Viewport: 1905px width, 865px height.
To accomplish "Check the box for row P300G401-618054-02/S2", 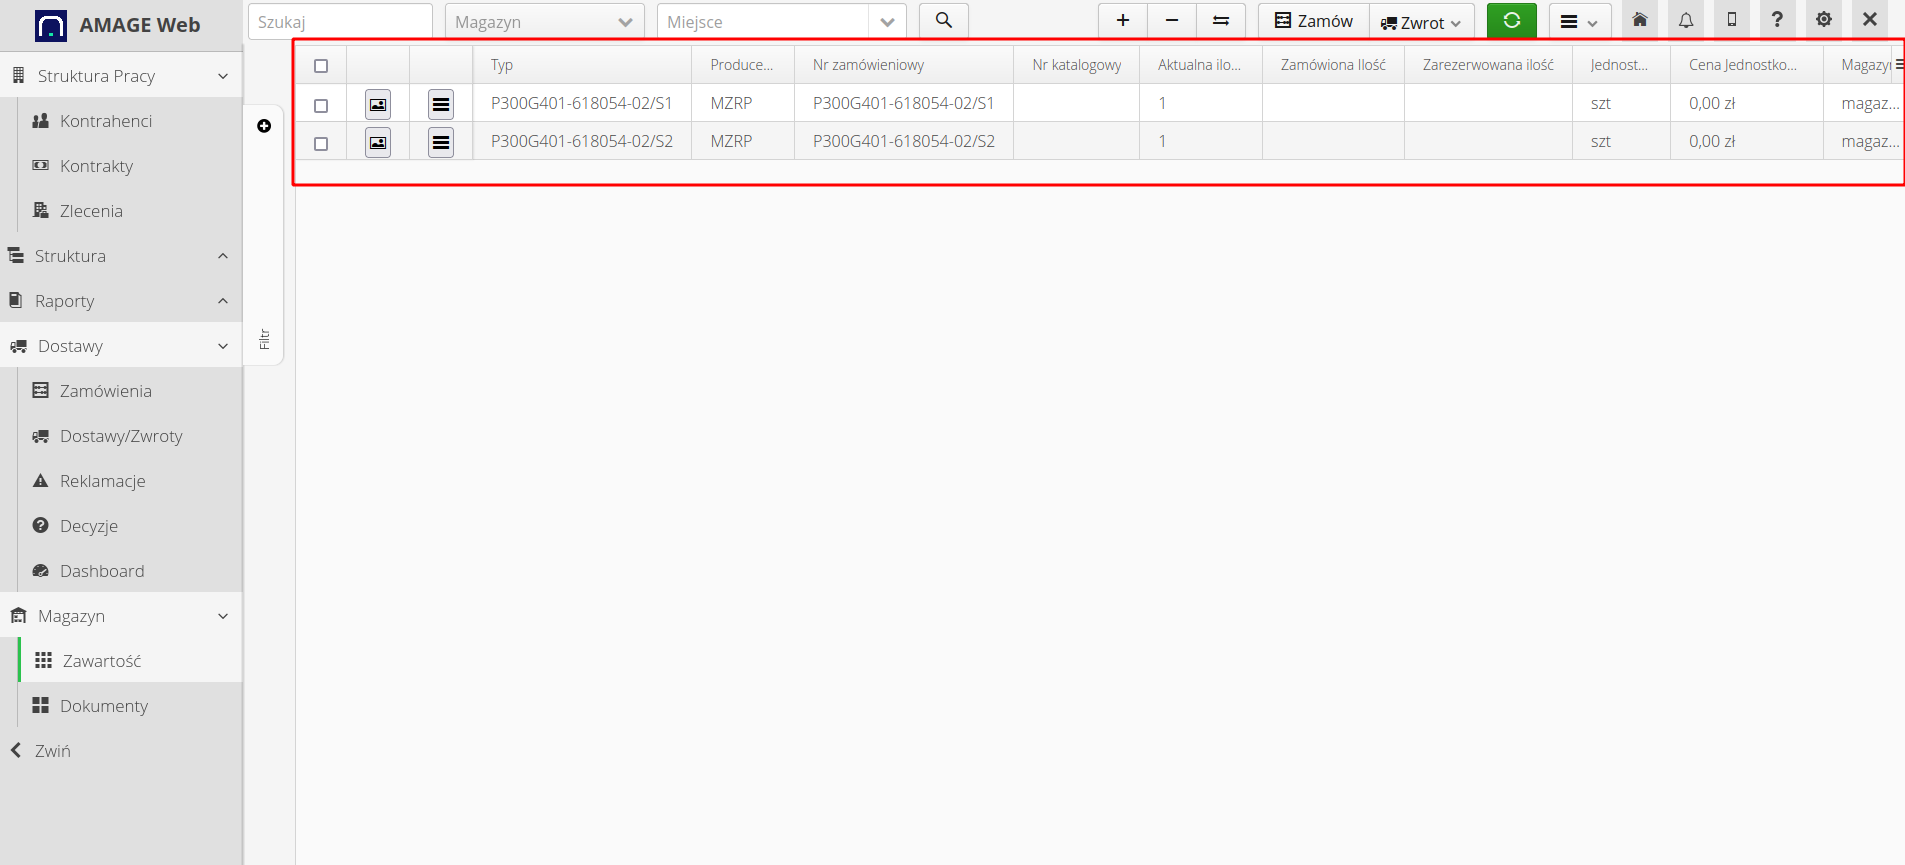I will point(321,143).
